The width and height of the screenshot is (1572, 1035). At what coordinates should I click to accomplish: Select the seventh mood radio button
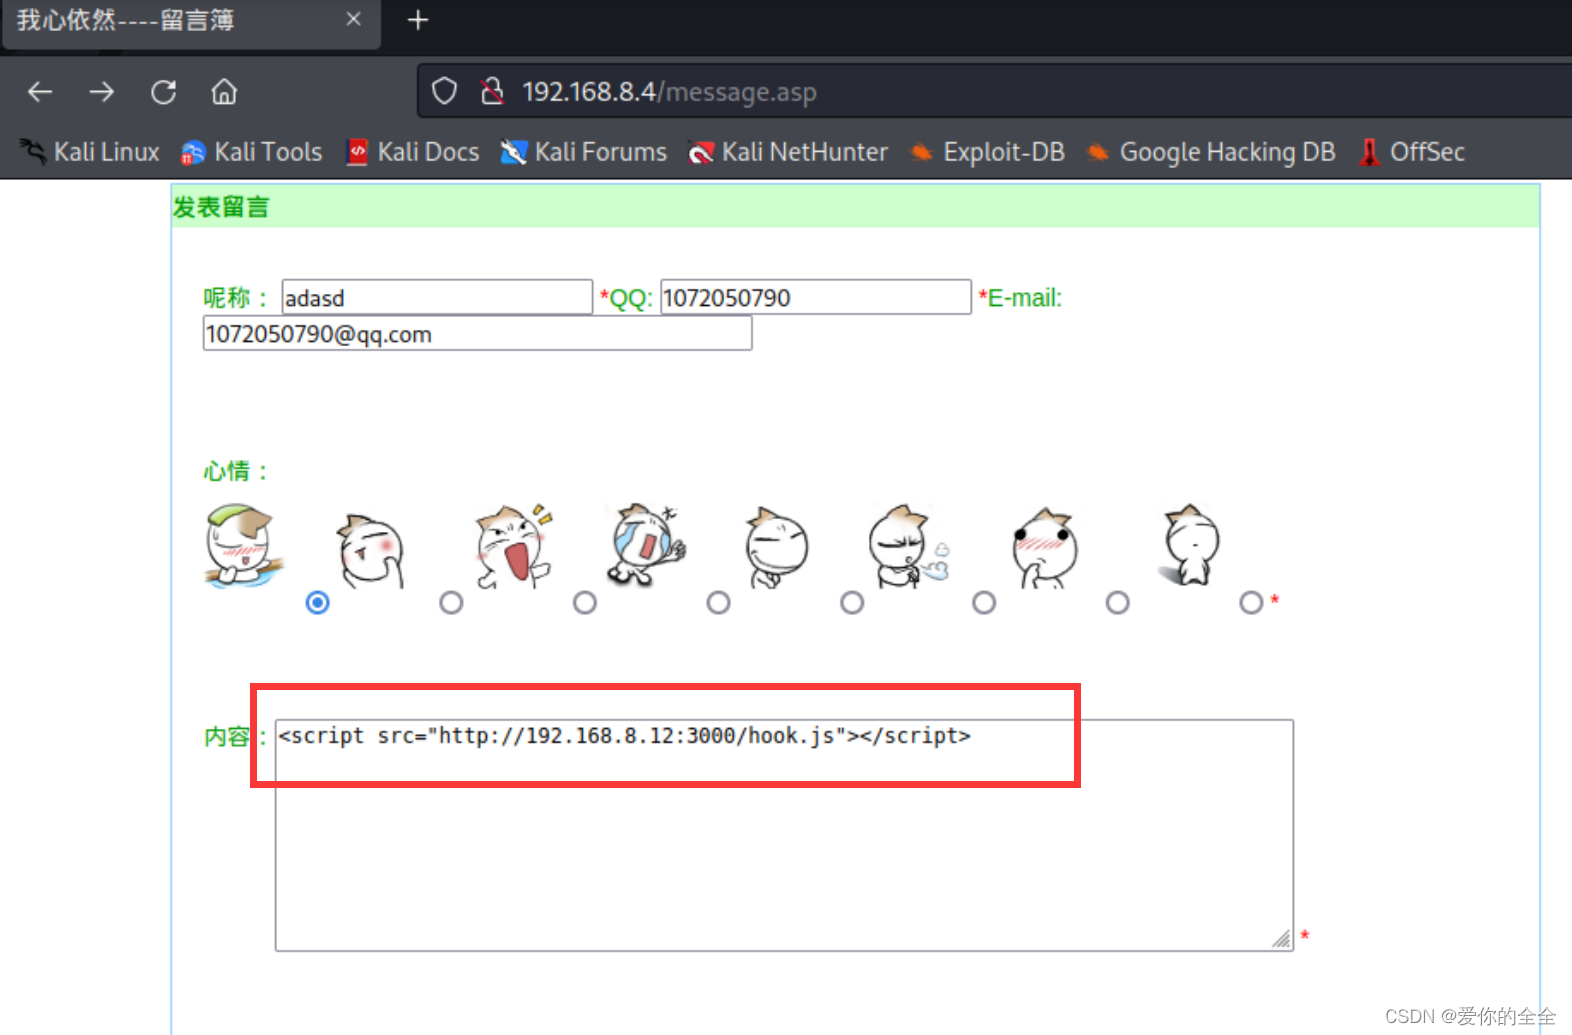coord(1118,602)
